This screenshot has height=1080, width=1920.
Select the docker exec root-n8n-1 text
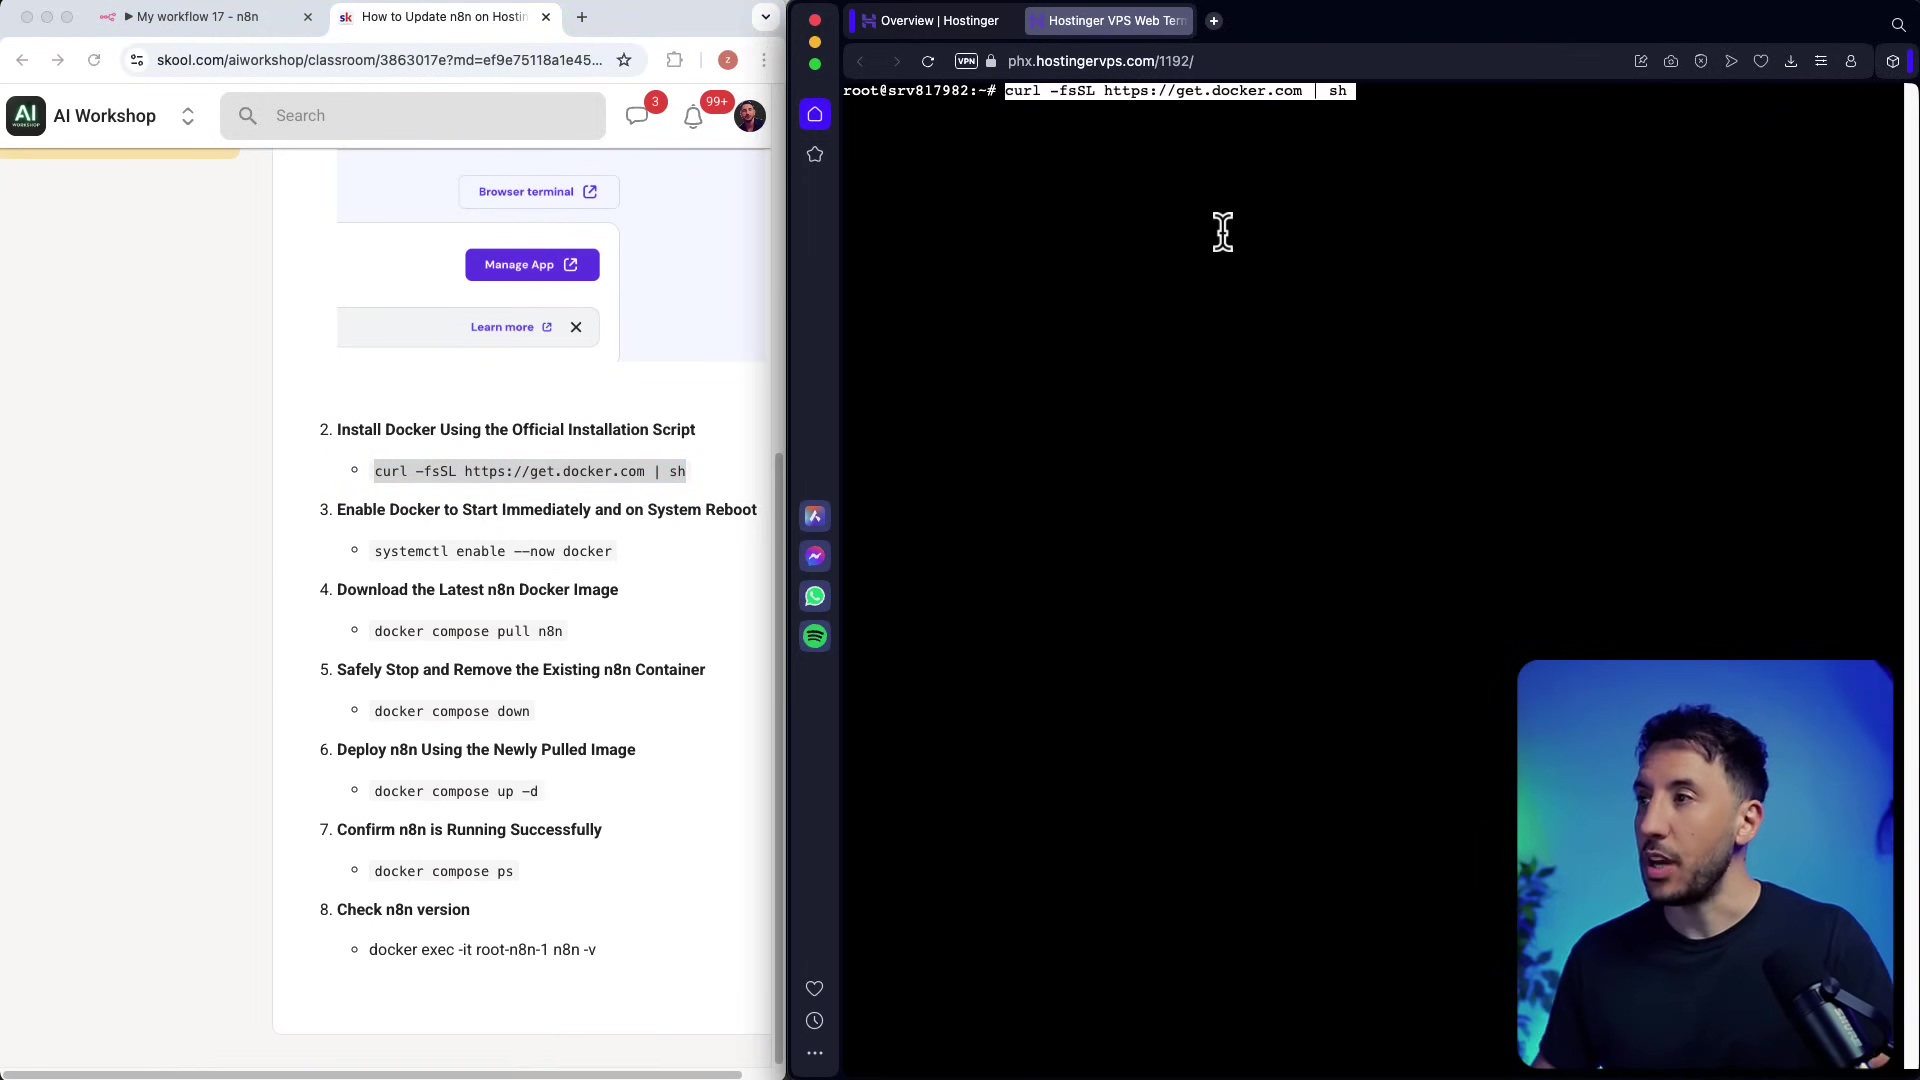coord(482,950)
